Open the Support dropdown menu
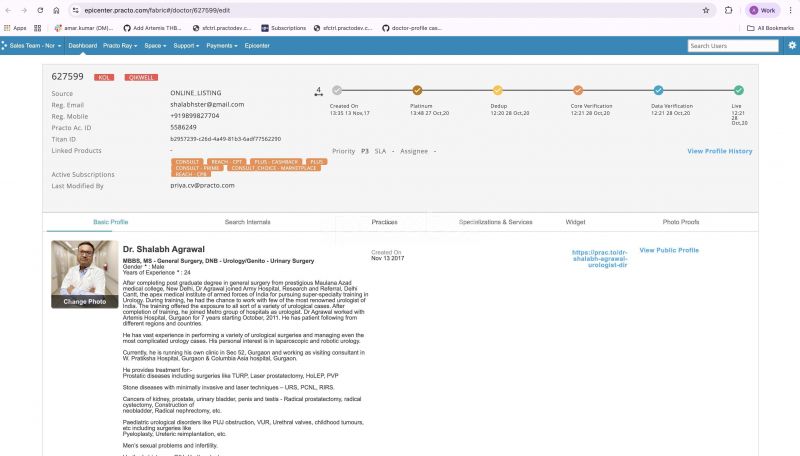The width and height of the screenshot is (800, 456). [x=186, y=45]
